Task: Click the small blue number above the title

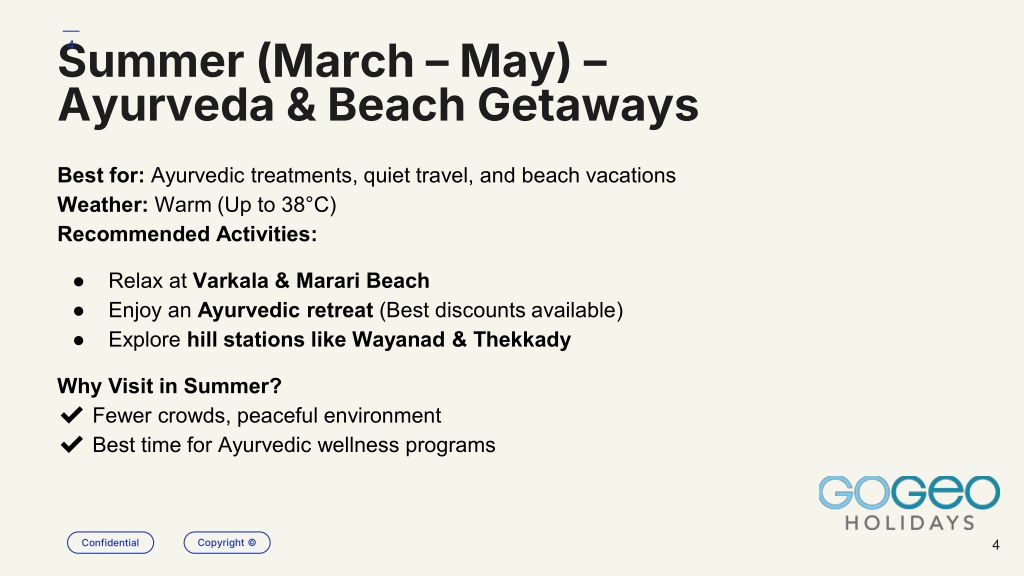Action: point(71,44)
